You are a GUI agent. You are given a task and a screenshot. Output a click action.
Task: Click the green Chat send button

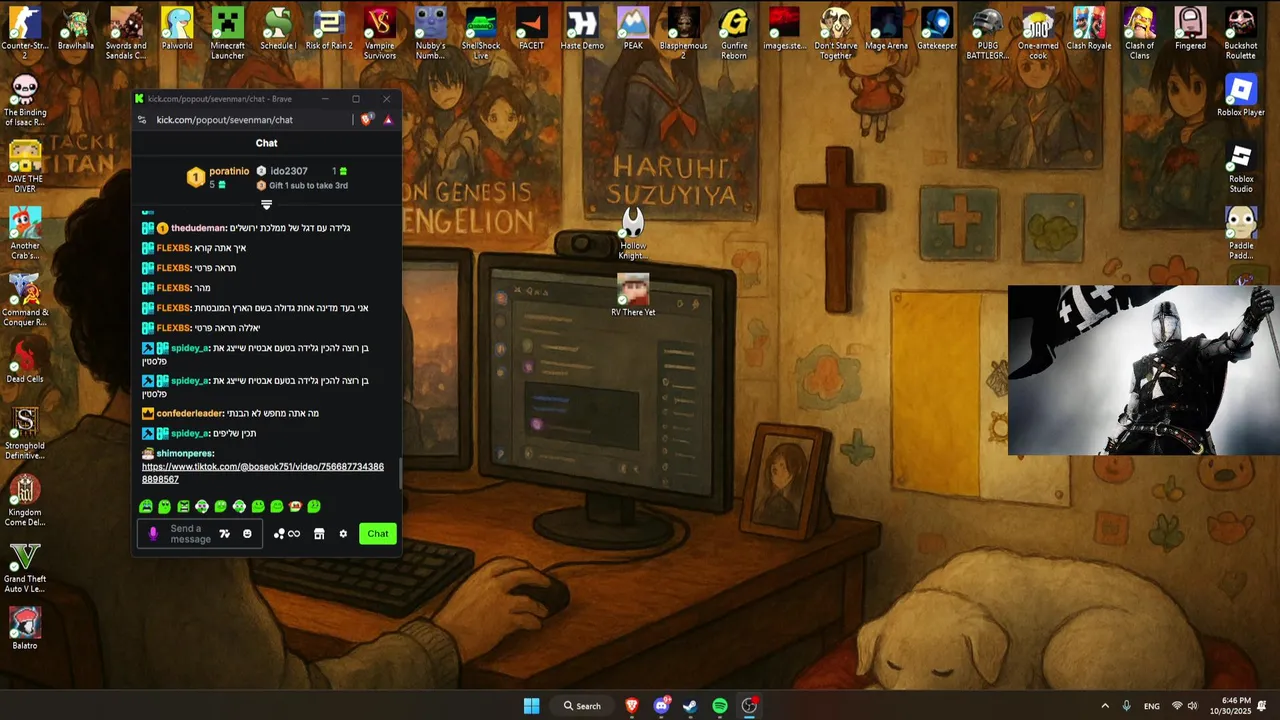(x=378, y=534)
